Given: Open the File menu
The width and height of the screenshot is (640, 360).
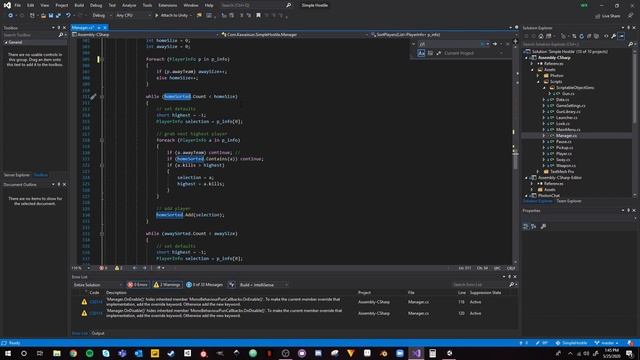Looking at the screenshot, I should pos(18,5).
